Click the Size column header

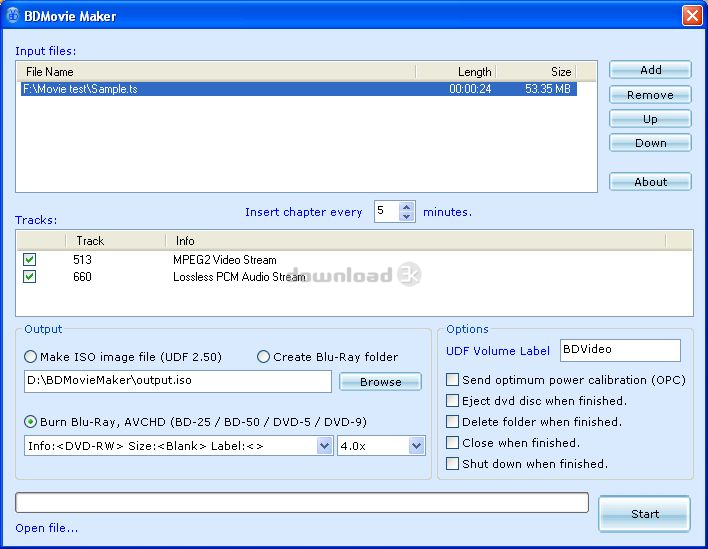536,71
